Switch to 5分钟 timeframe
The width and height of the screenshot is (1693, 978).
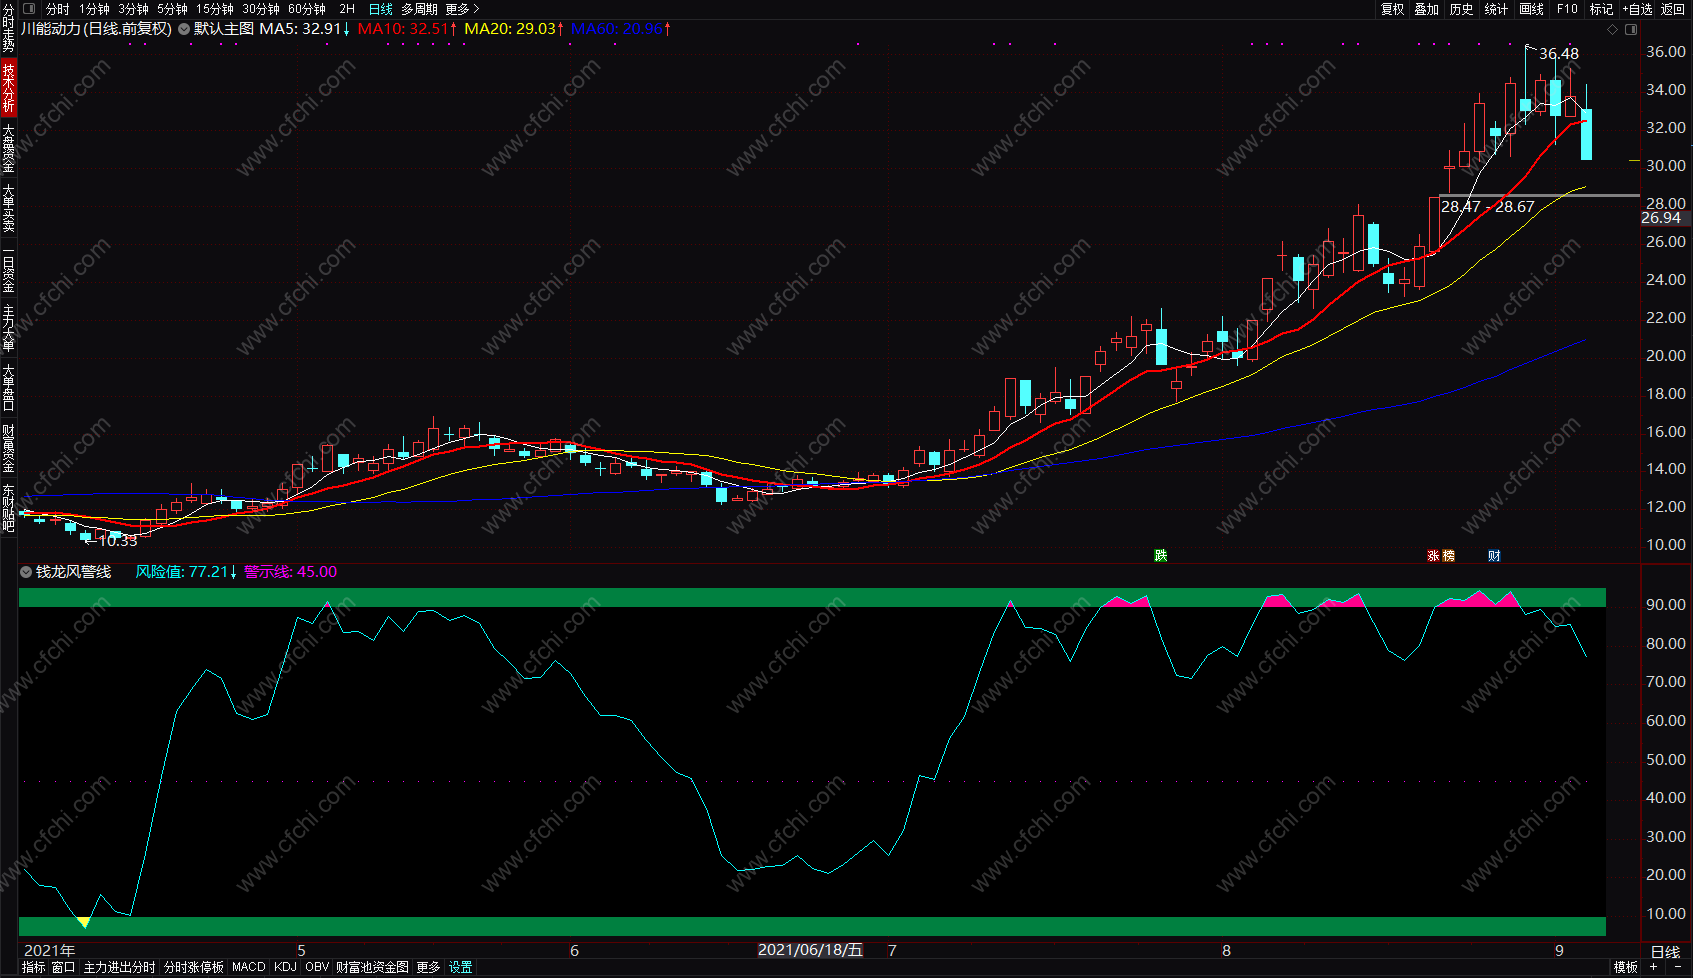[172, 9]
